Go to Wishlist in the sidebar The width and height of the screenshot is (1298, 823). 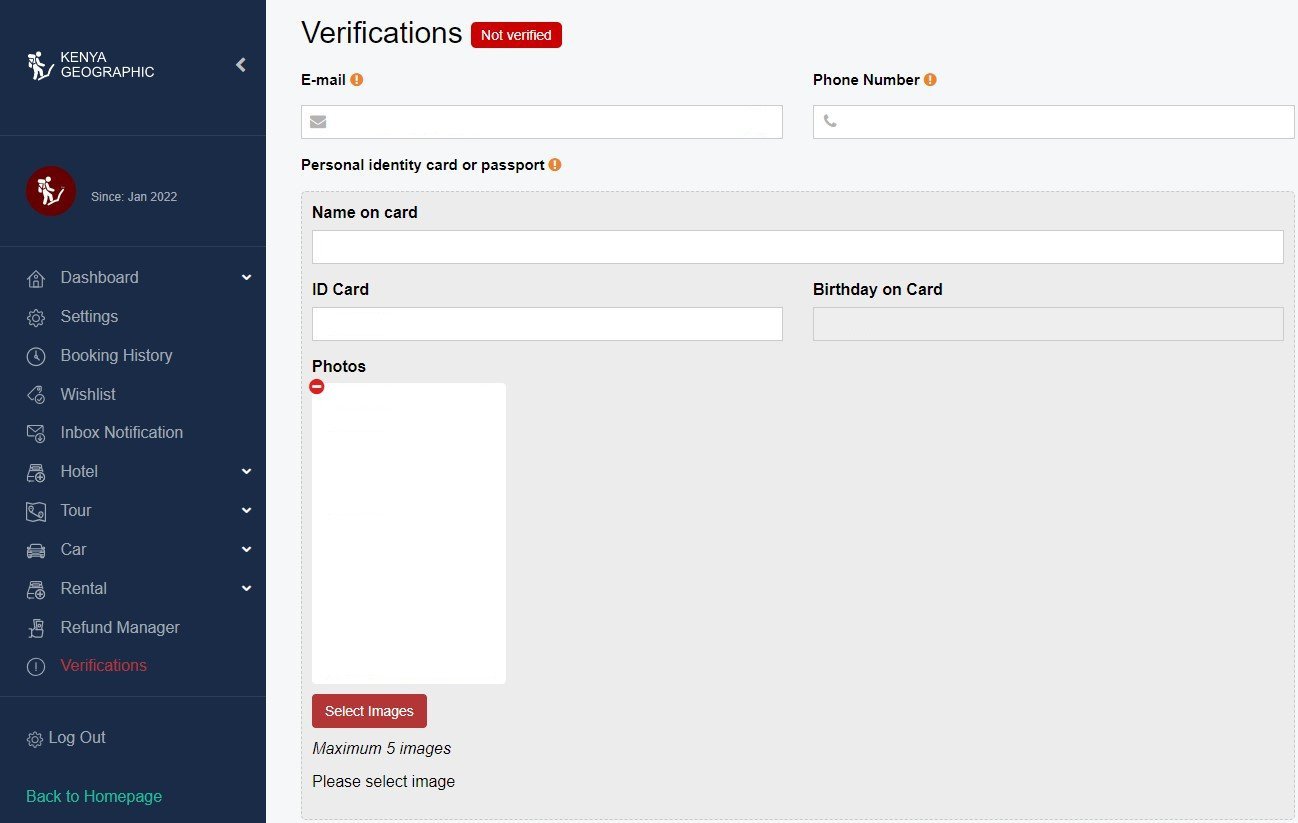pos(88,395)
